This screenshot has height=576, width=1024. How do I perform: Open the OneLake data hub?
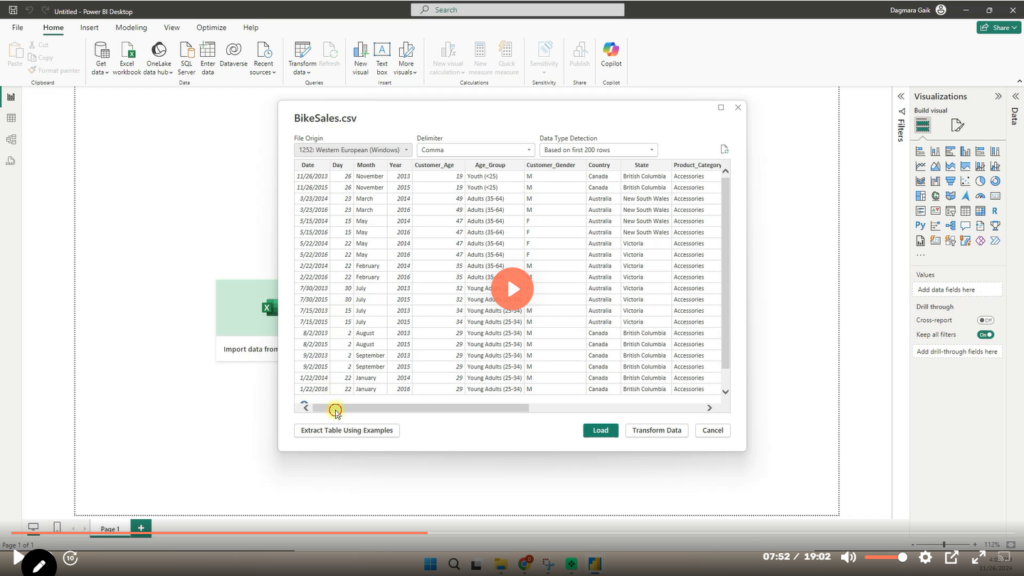click(158, 58)
